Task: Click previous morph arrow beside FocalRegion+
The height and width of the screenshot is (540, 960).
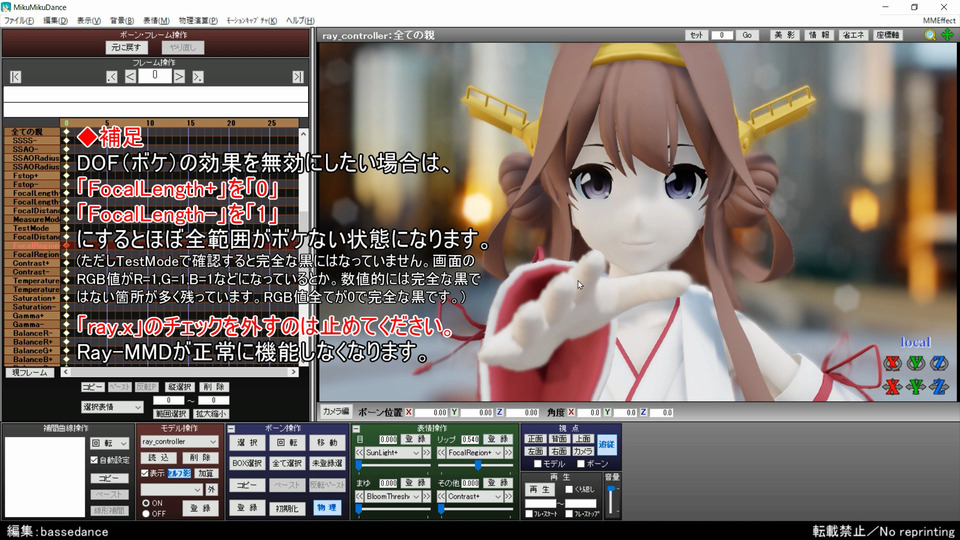Action: click(x=441, y=452)
